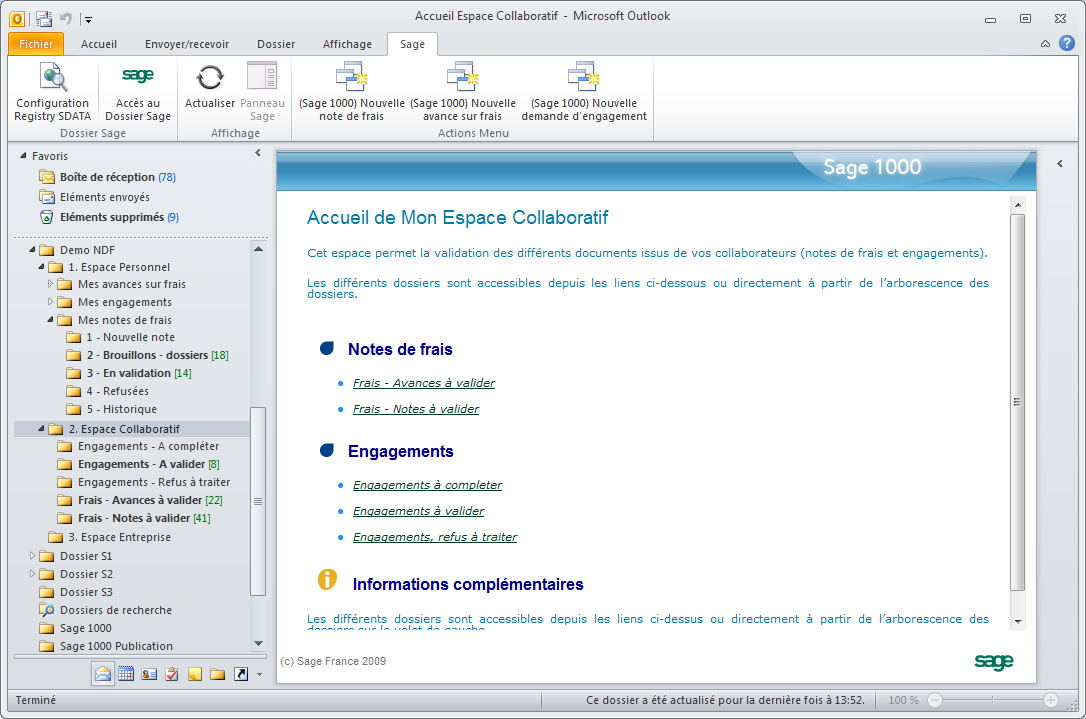
Task: Click the Undo icon in quick access toolbar
Action: point(66,19)
